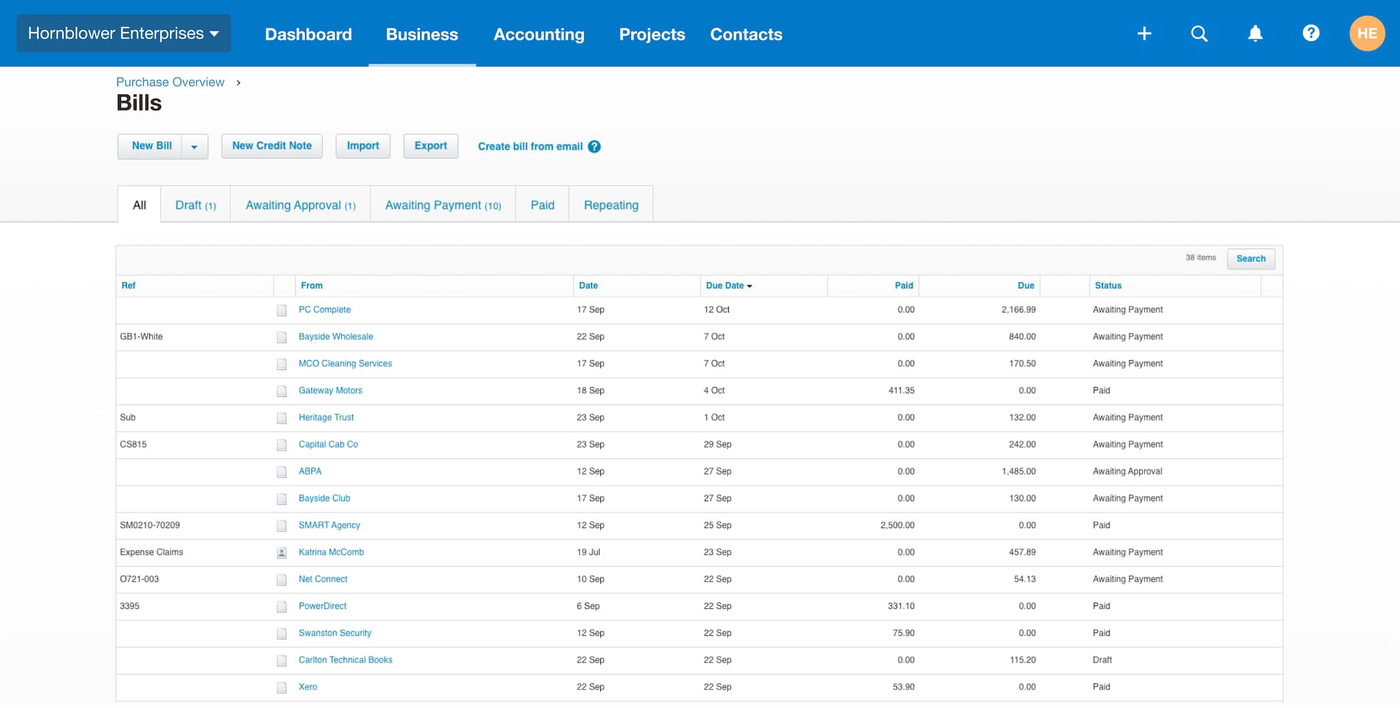This screenshot has height=708, width=1400.
Task: Expand the New Bill dropdown arrow
Action: (194, 147)
